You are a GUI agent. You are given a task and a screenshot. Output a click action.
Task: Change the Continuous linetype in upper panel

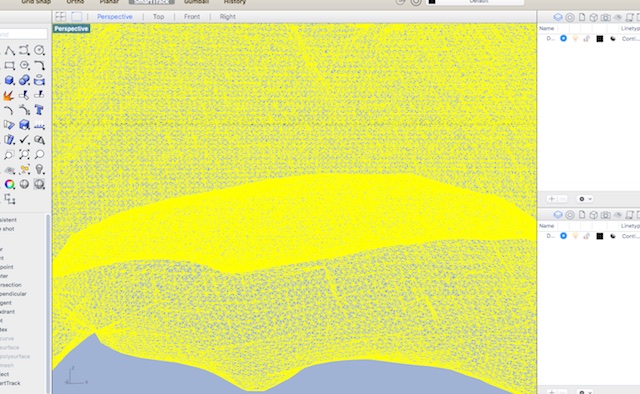click(x=631, y=38)
